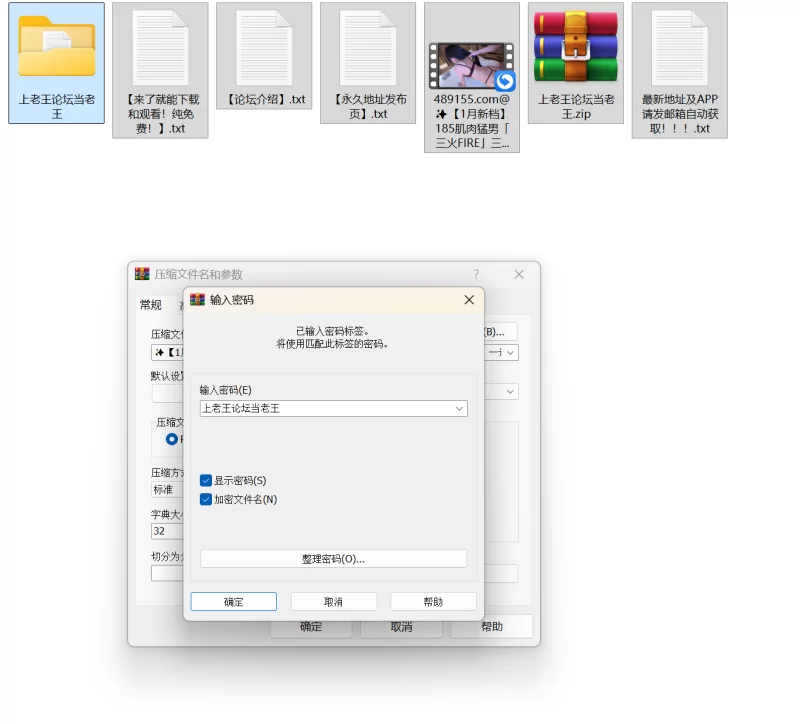Toggle the 显示密码(S) checkbox

coord(206,481)
